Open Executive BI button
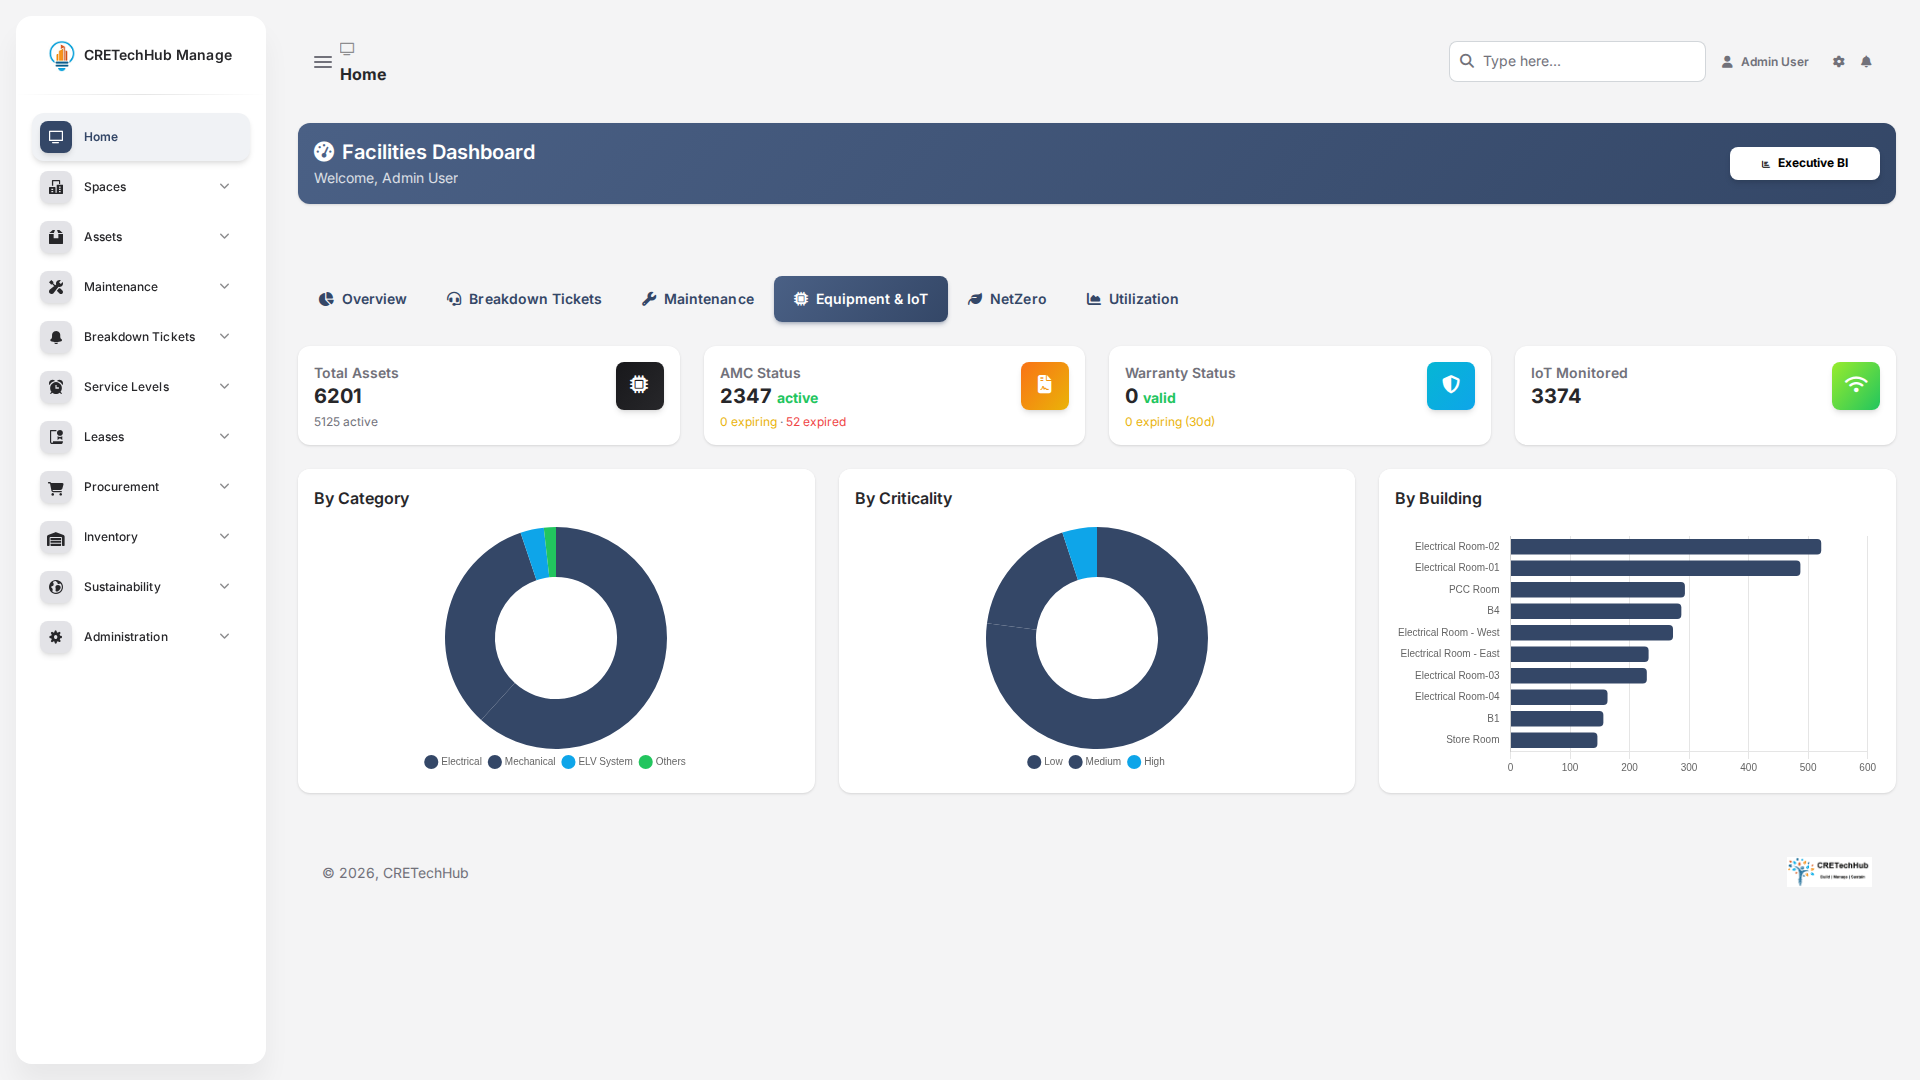Screen dimensions: 1920x1080 tap(1805, 164)
